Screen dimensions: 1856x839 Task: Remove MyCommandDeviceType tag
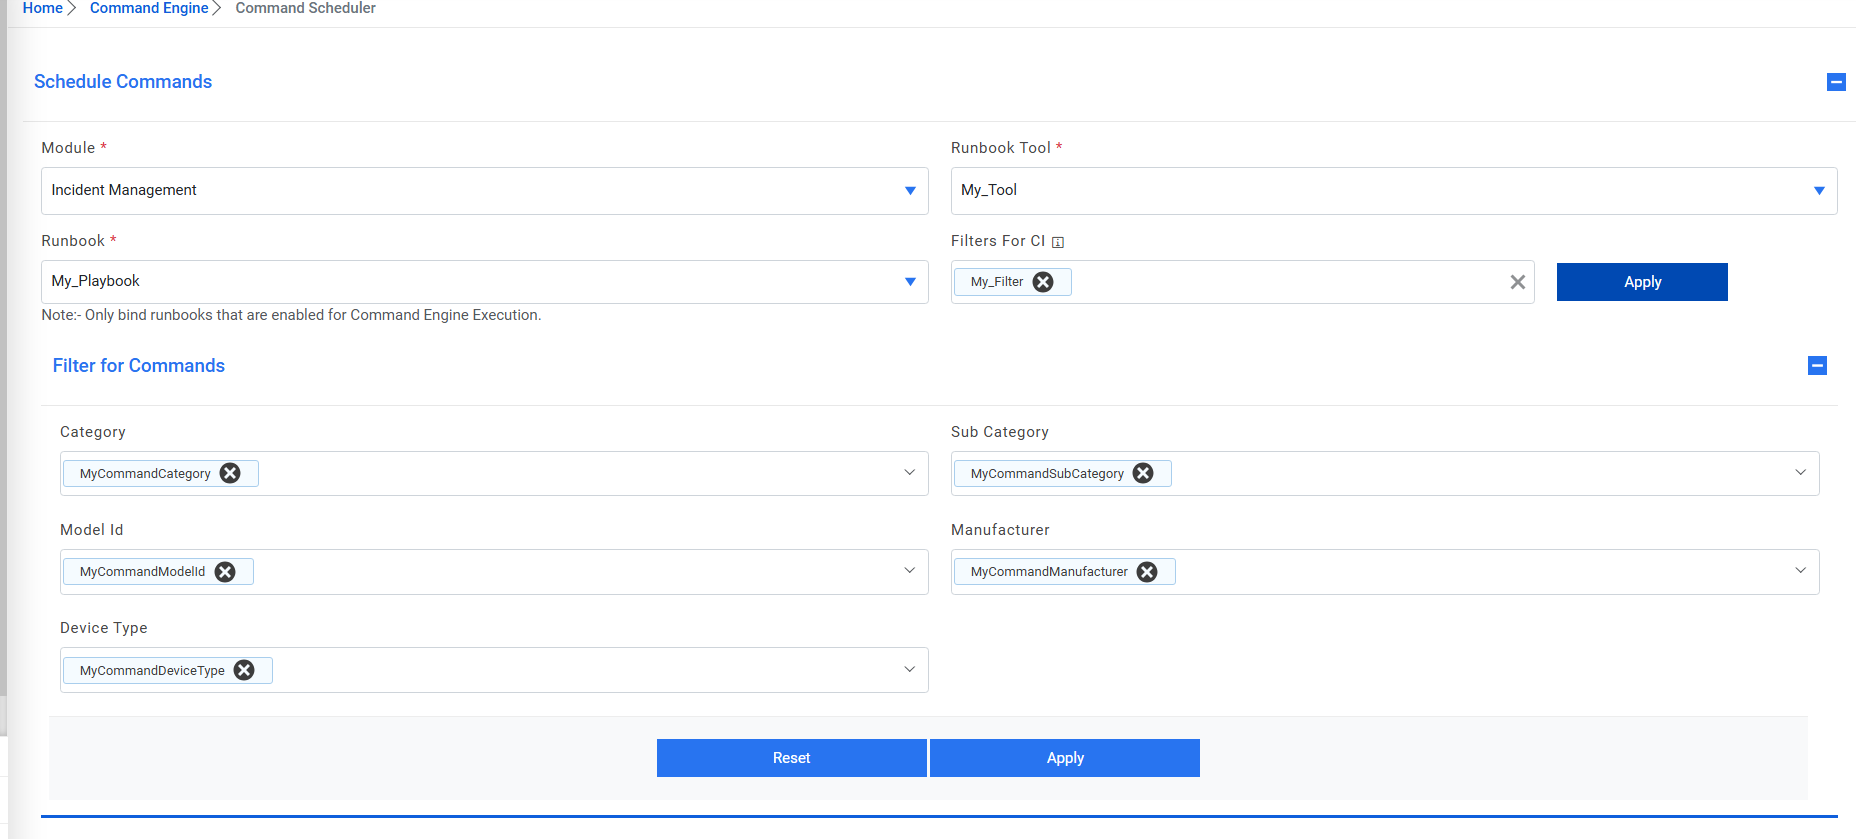(x=244, y=670)
